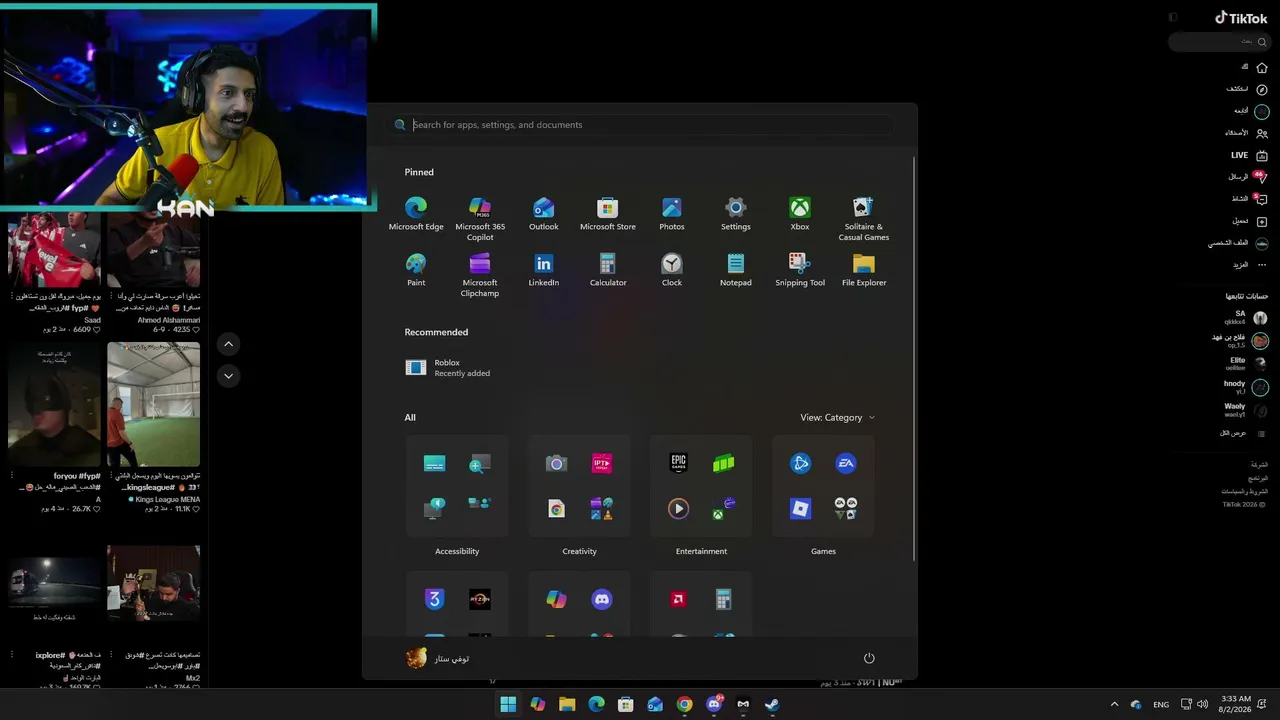Open the Saad video thumbnail
1280x720 pixels.
(x=55, y=250)
